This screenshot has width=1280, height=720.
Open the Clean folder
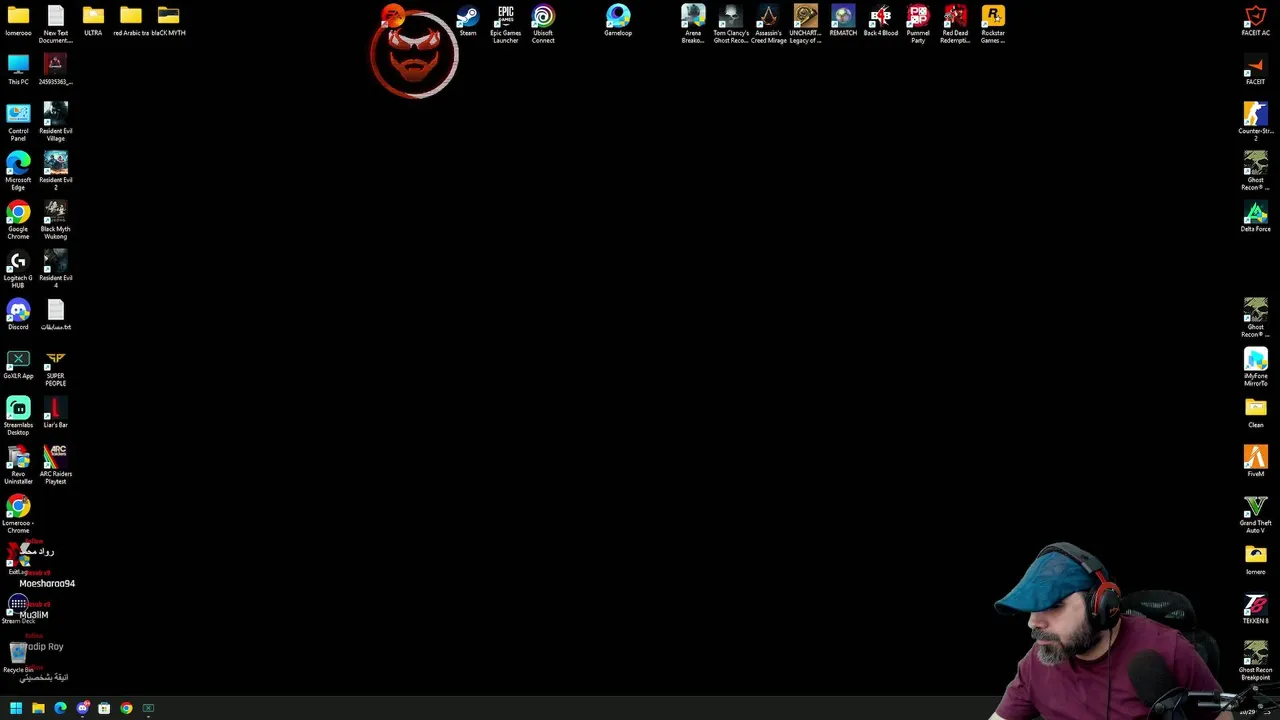pyautogui.click(x=1256, y=413)
